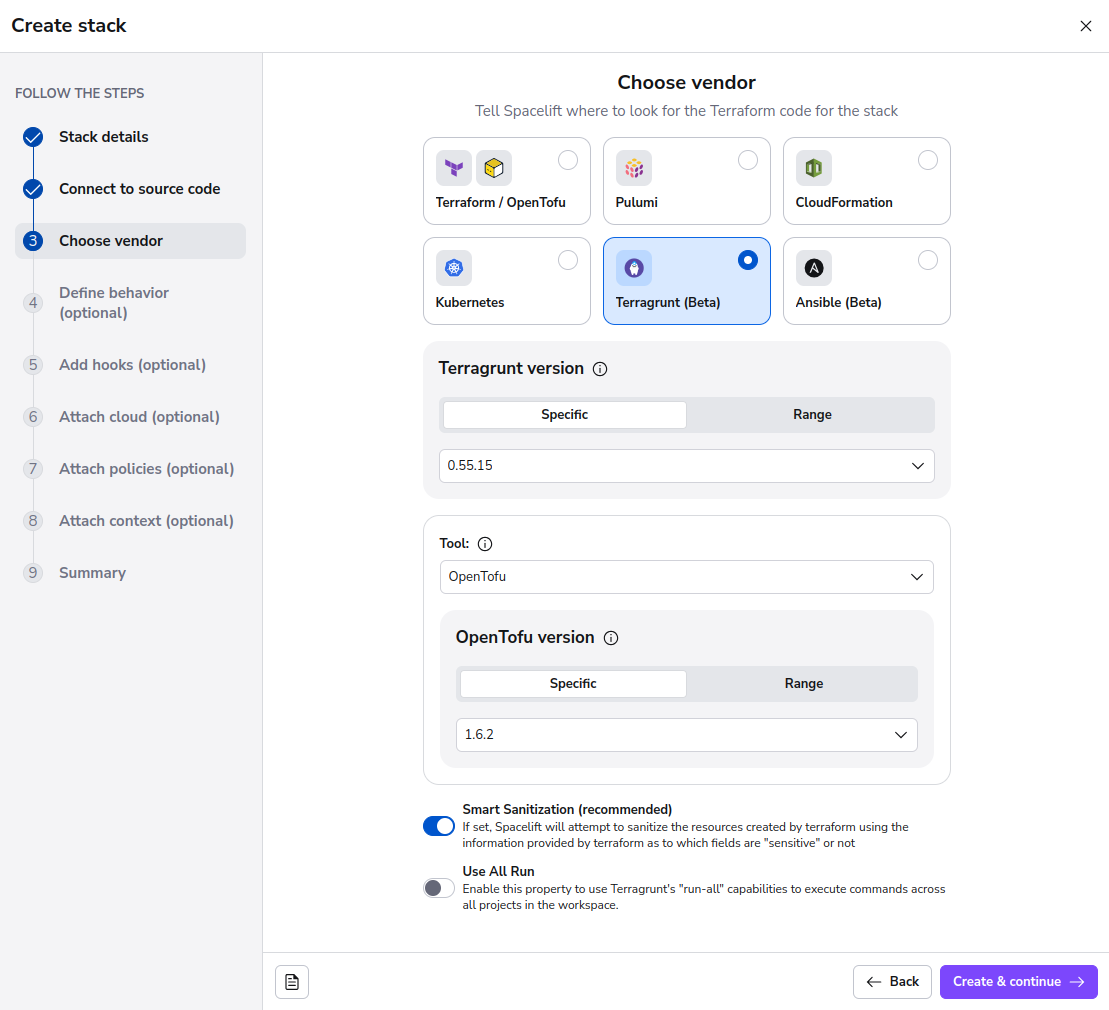The height and width of the screenshot is (1010, 1109).
Task: Open the OpenTofu version dropdown
Action: (686, 734)
